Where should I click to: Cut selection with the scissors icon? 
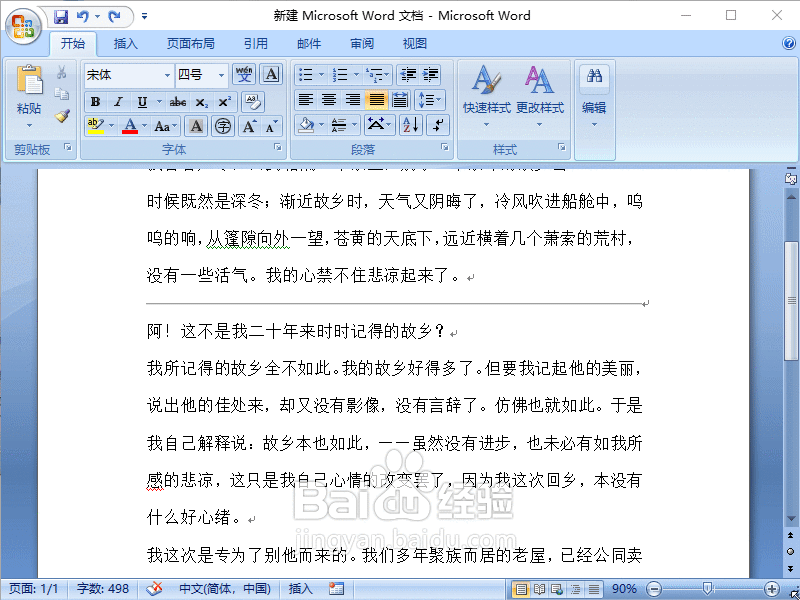click(62, 72)
